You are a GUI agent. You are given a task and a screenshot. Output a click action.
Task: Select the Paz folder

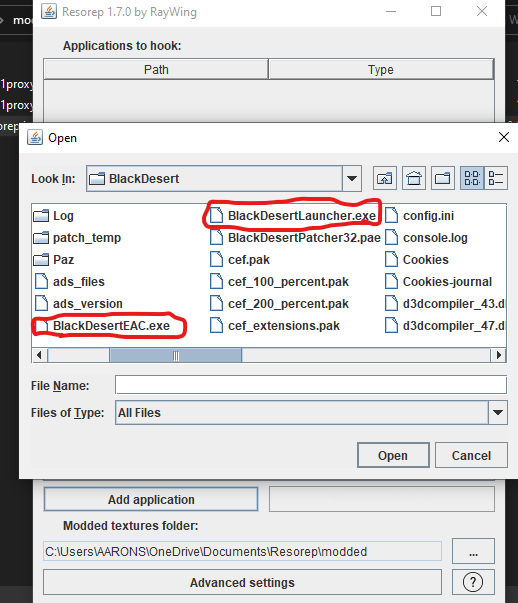pos(54,260)
